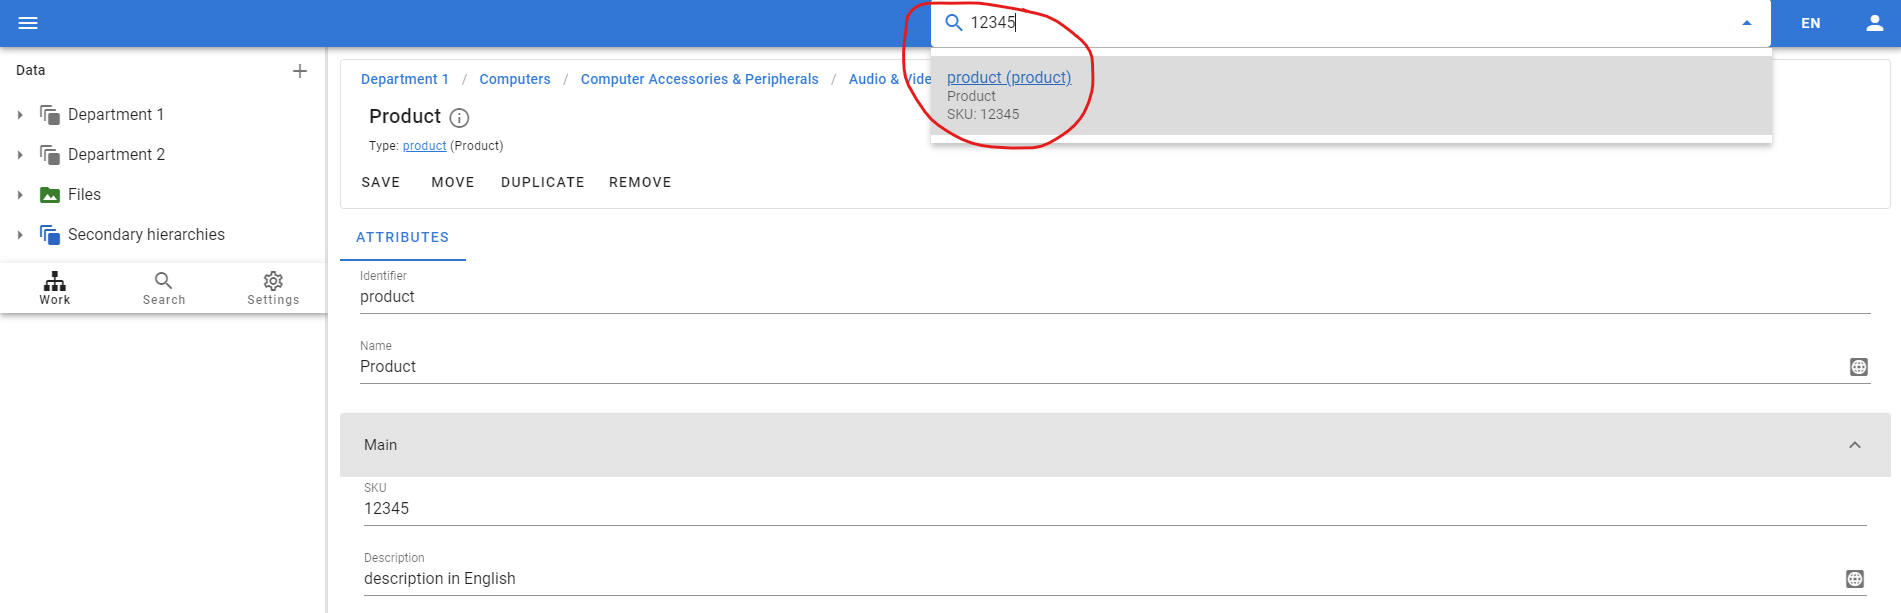Go to Audio & Video breadcrumb
Image resolution: width=1901 pixels, height=613 pixels.
(889, 79)
